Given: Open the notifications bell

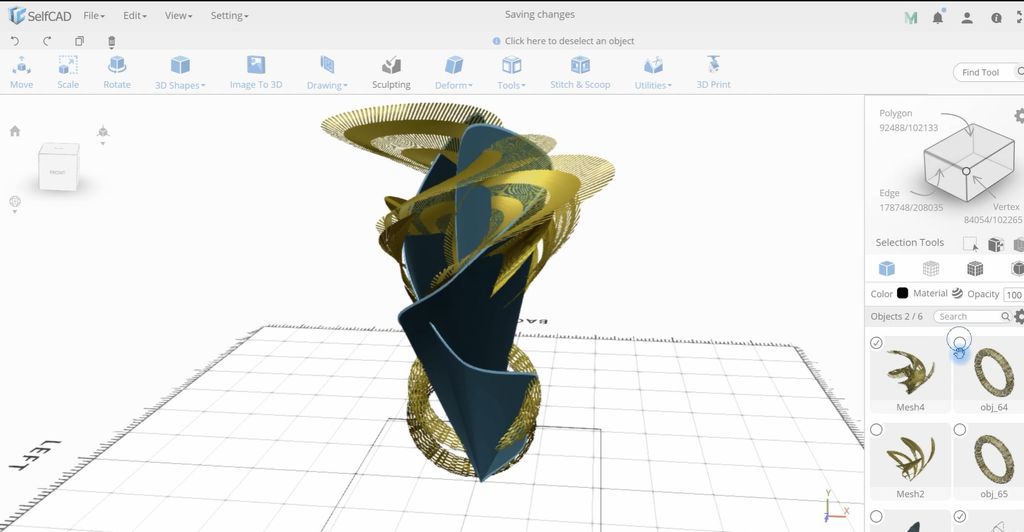Looking at the screenshot, I should (x=938, y=18).
